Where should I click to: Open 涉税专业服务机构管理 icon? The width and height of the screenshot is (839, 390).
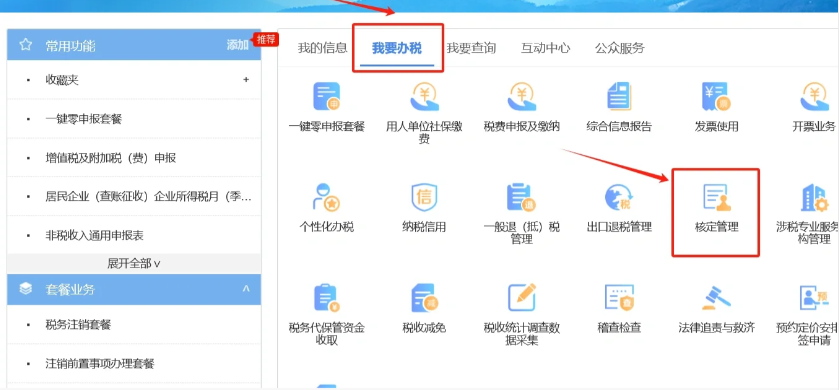coord(814,197)
